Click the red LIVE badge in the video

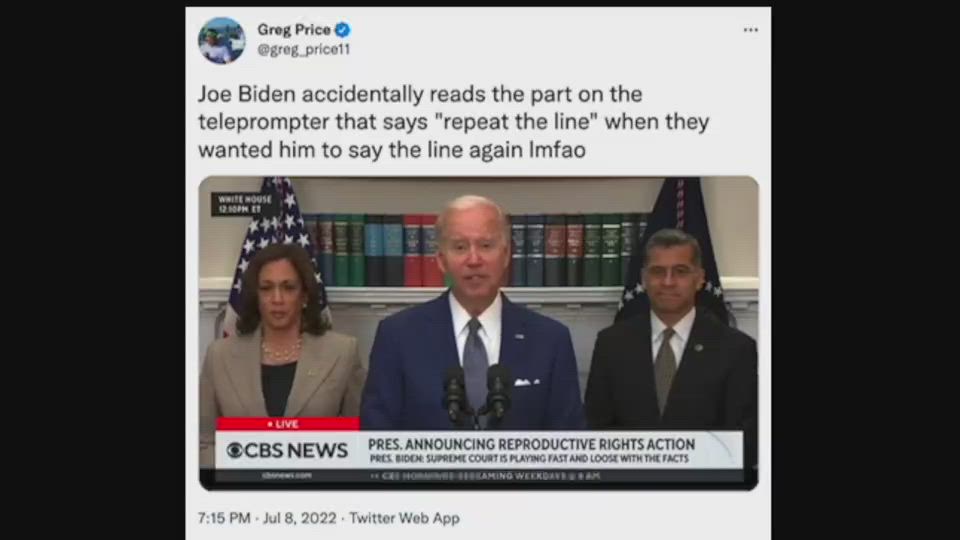[287, 424]
